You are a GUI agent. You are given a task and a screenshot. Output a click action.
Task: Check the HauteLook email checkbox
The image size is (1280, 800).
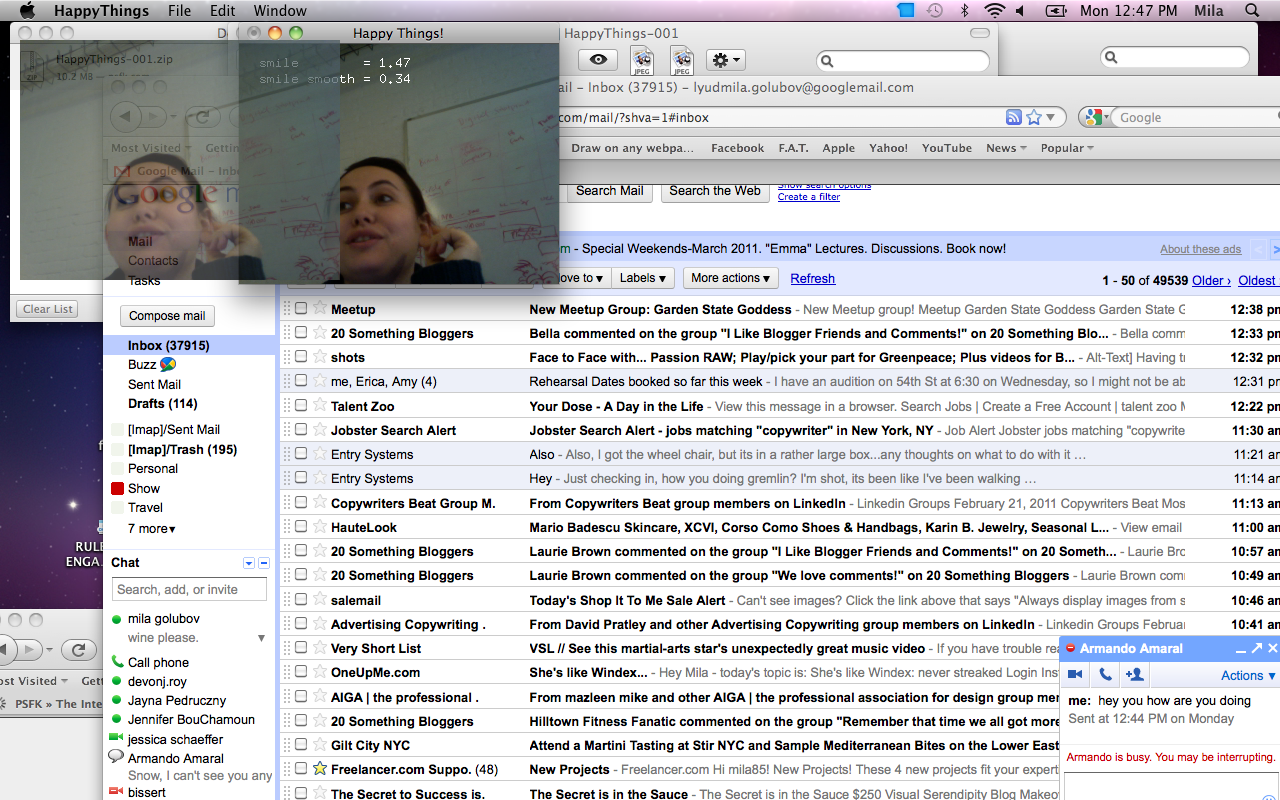301,527
